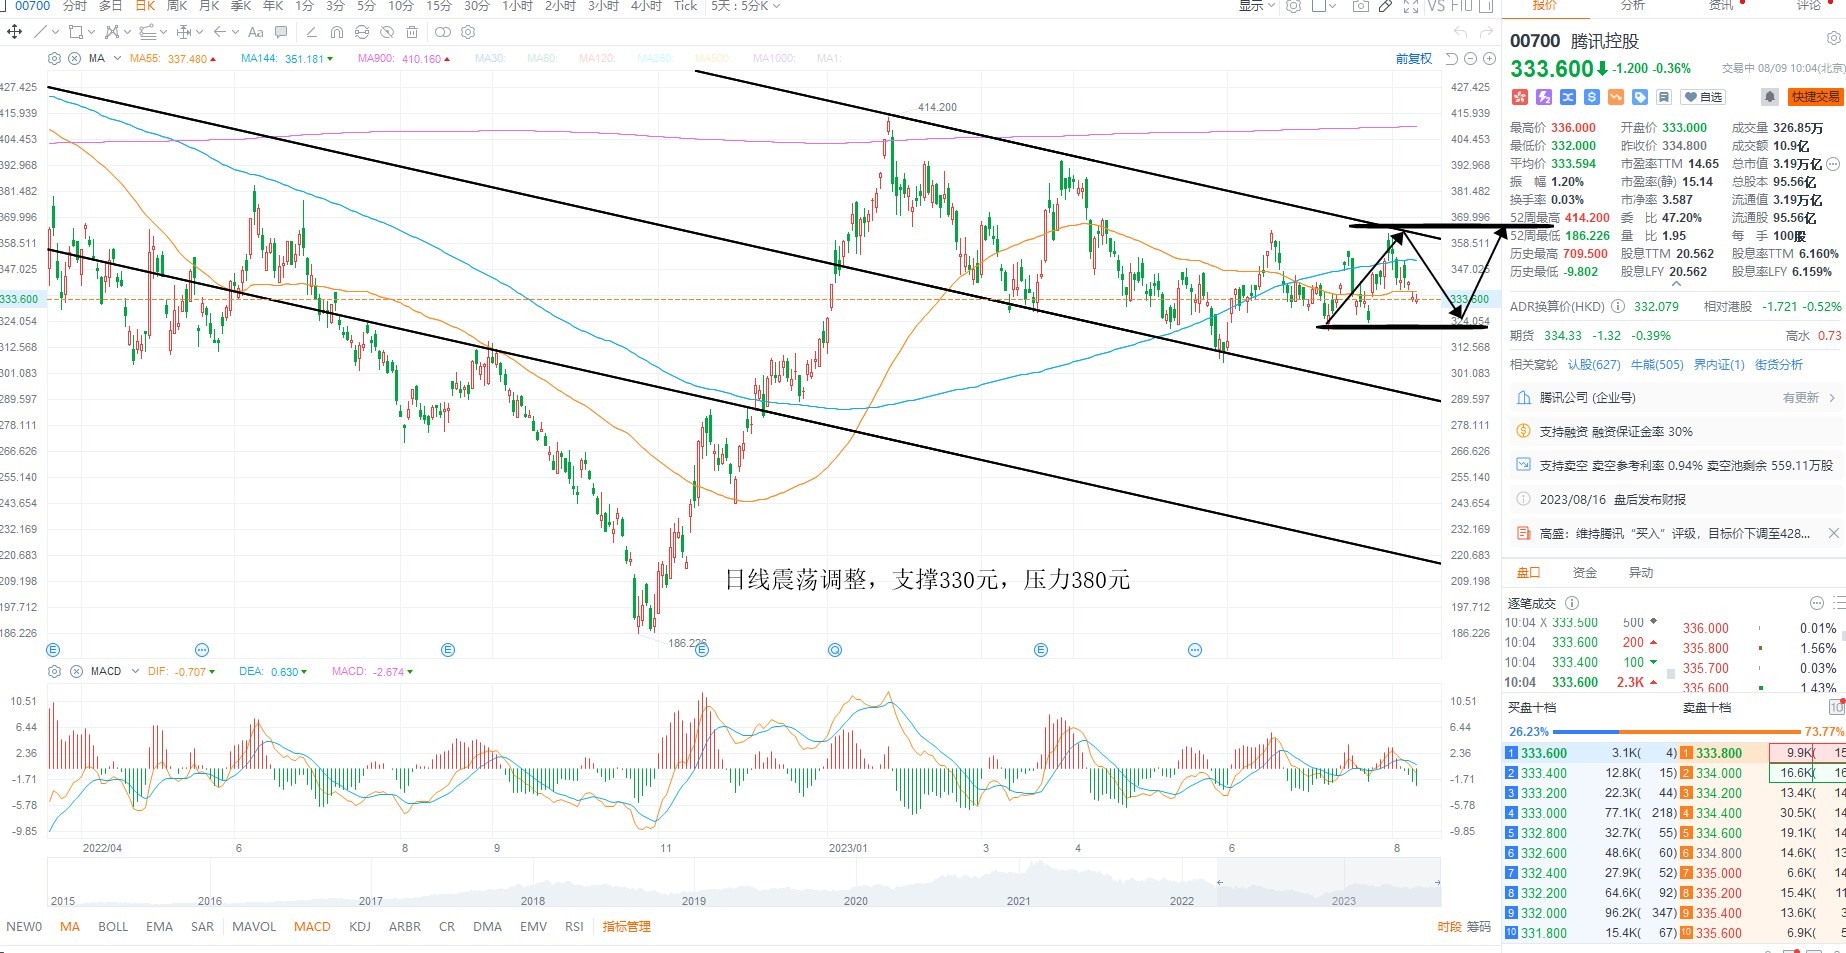Expand the rectangle shape tool options arrow

[90, 32]
